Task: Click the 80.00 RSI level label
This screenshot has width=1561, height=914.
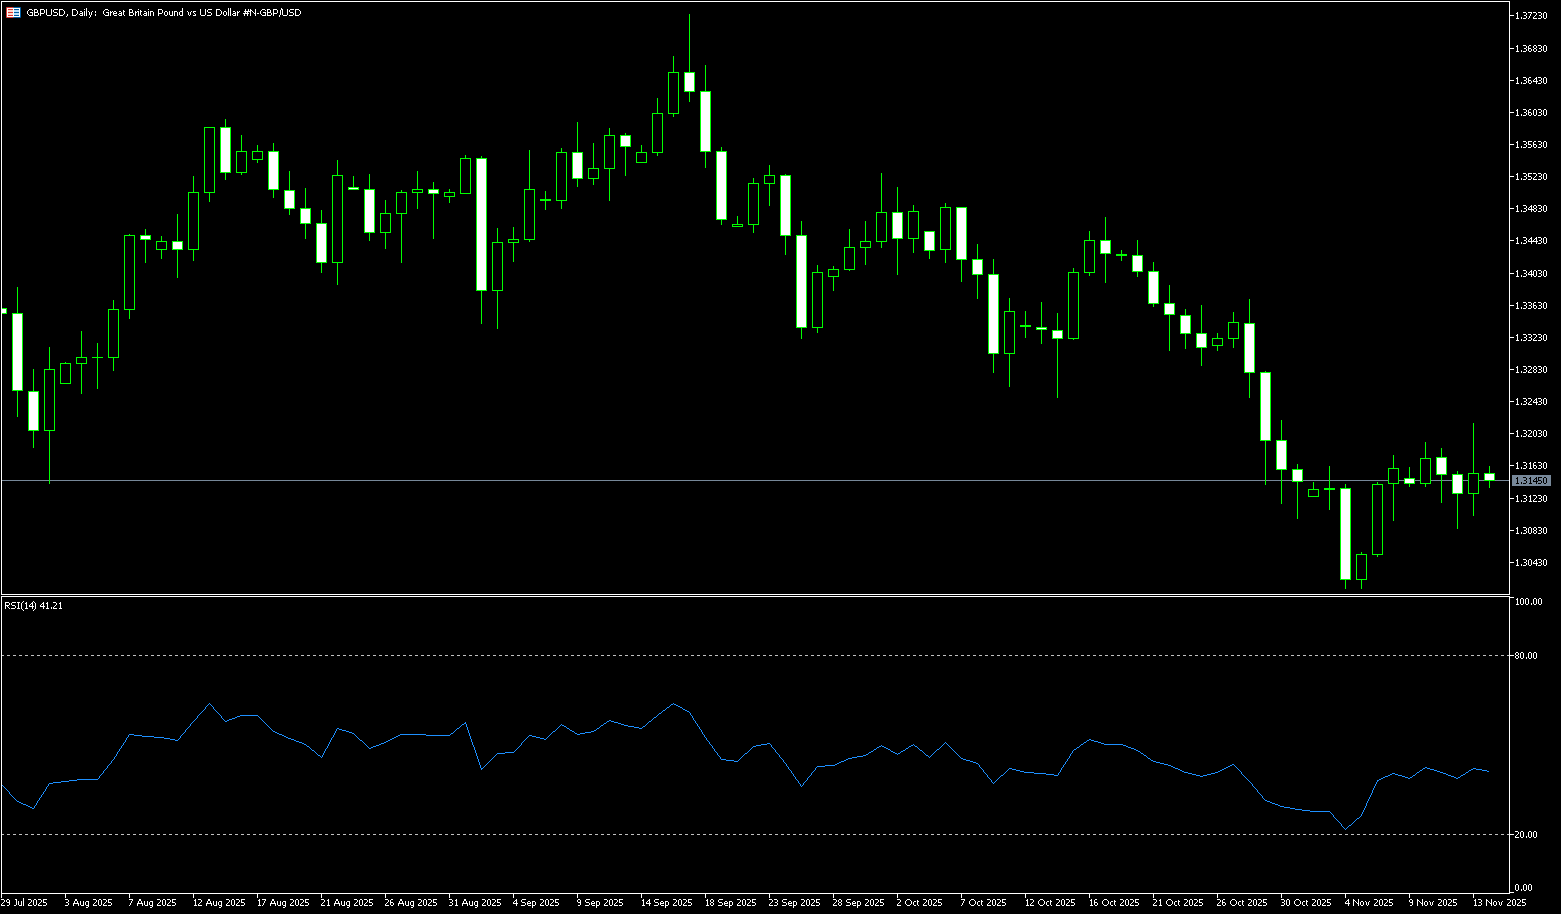Action: click(1526, 656)
